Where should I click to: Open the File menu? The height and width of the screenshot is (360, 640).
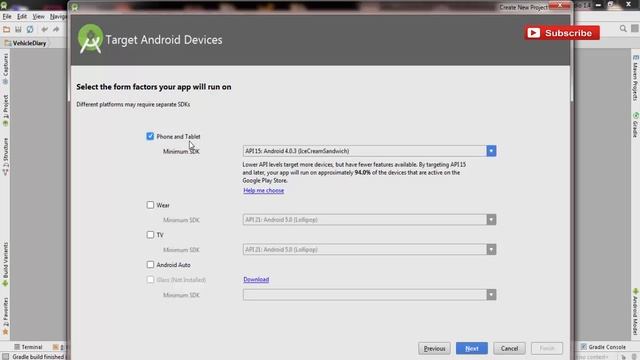[7, 17]
